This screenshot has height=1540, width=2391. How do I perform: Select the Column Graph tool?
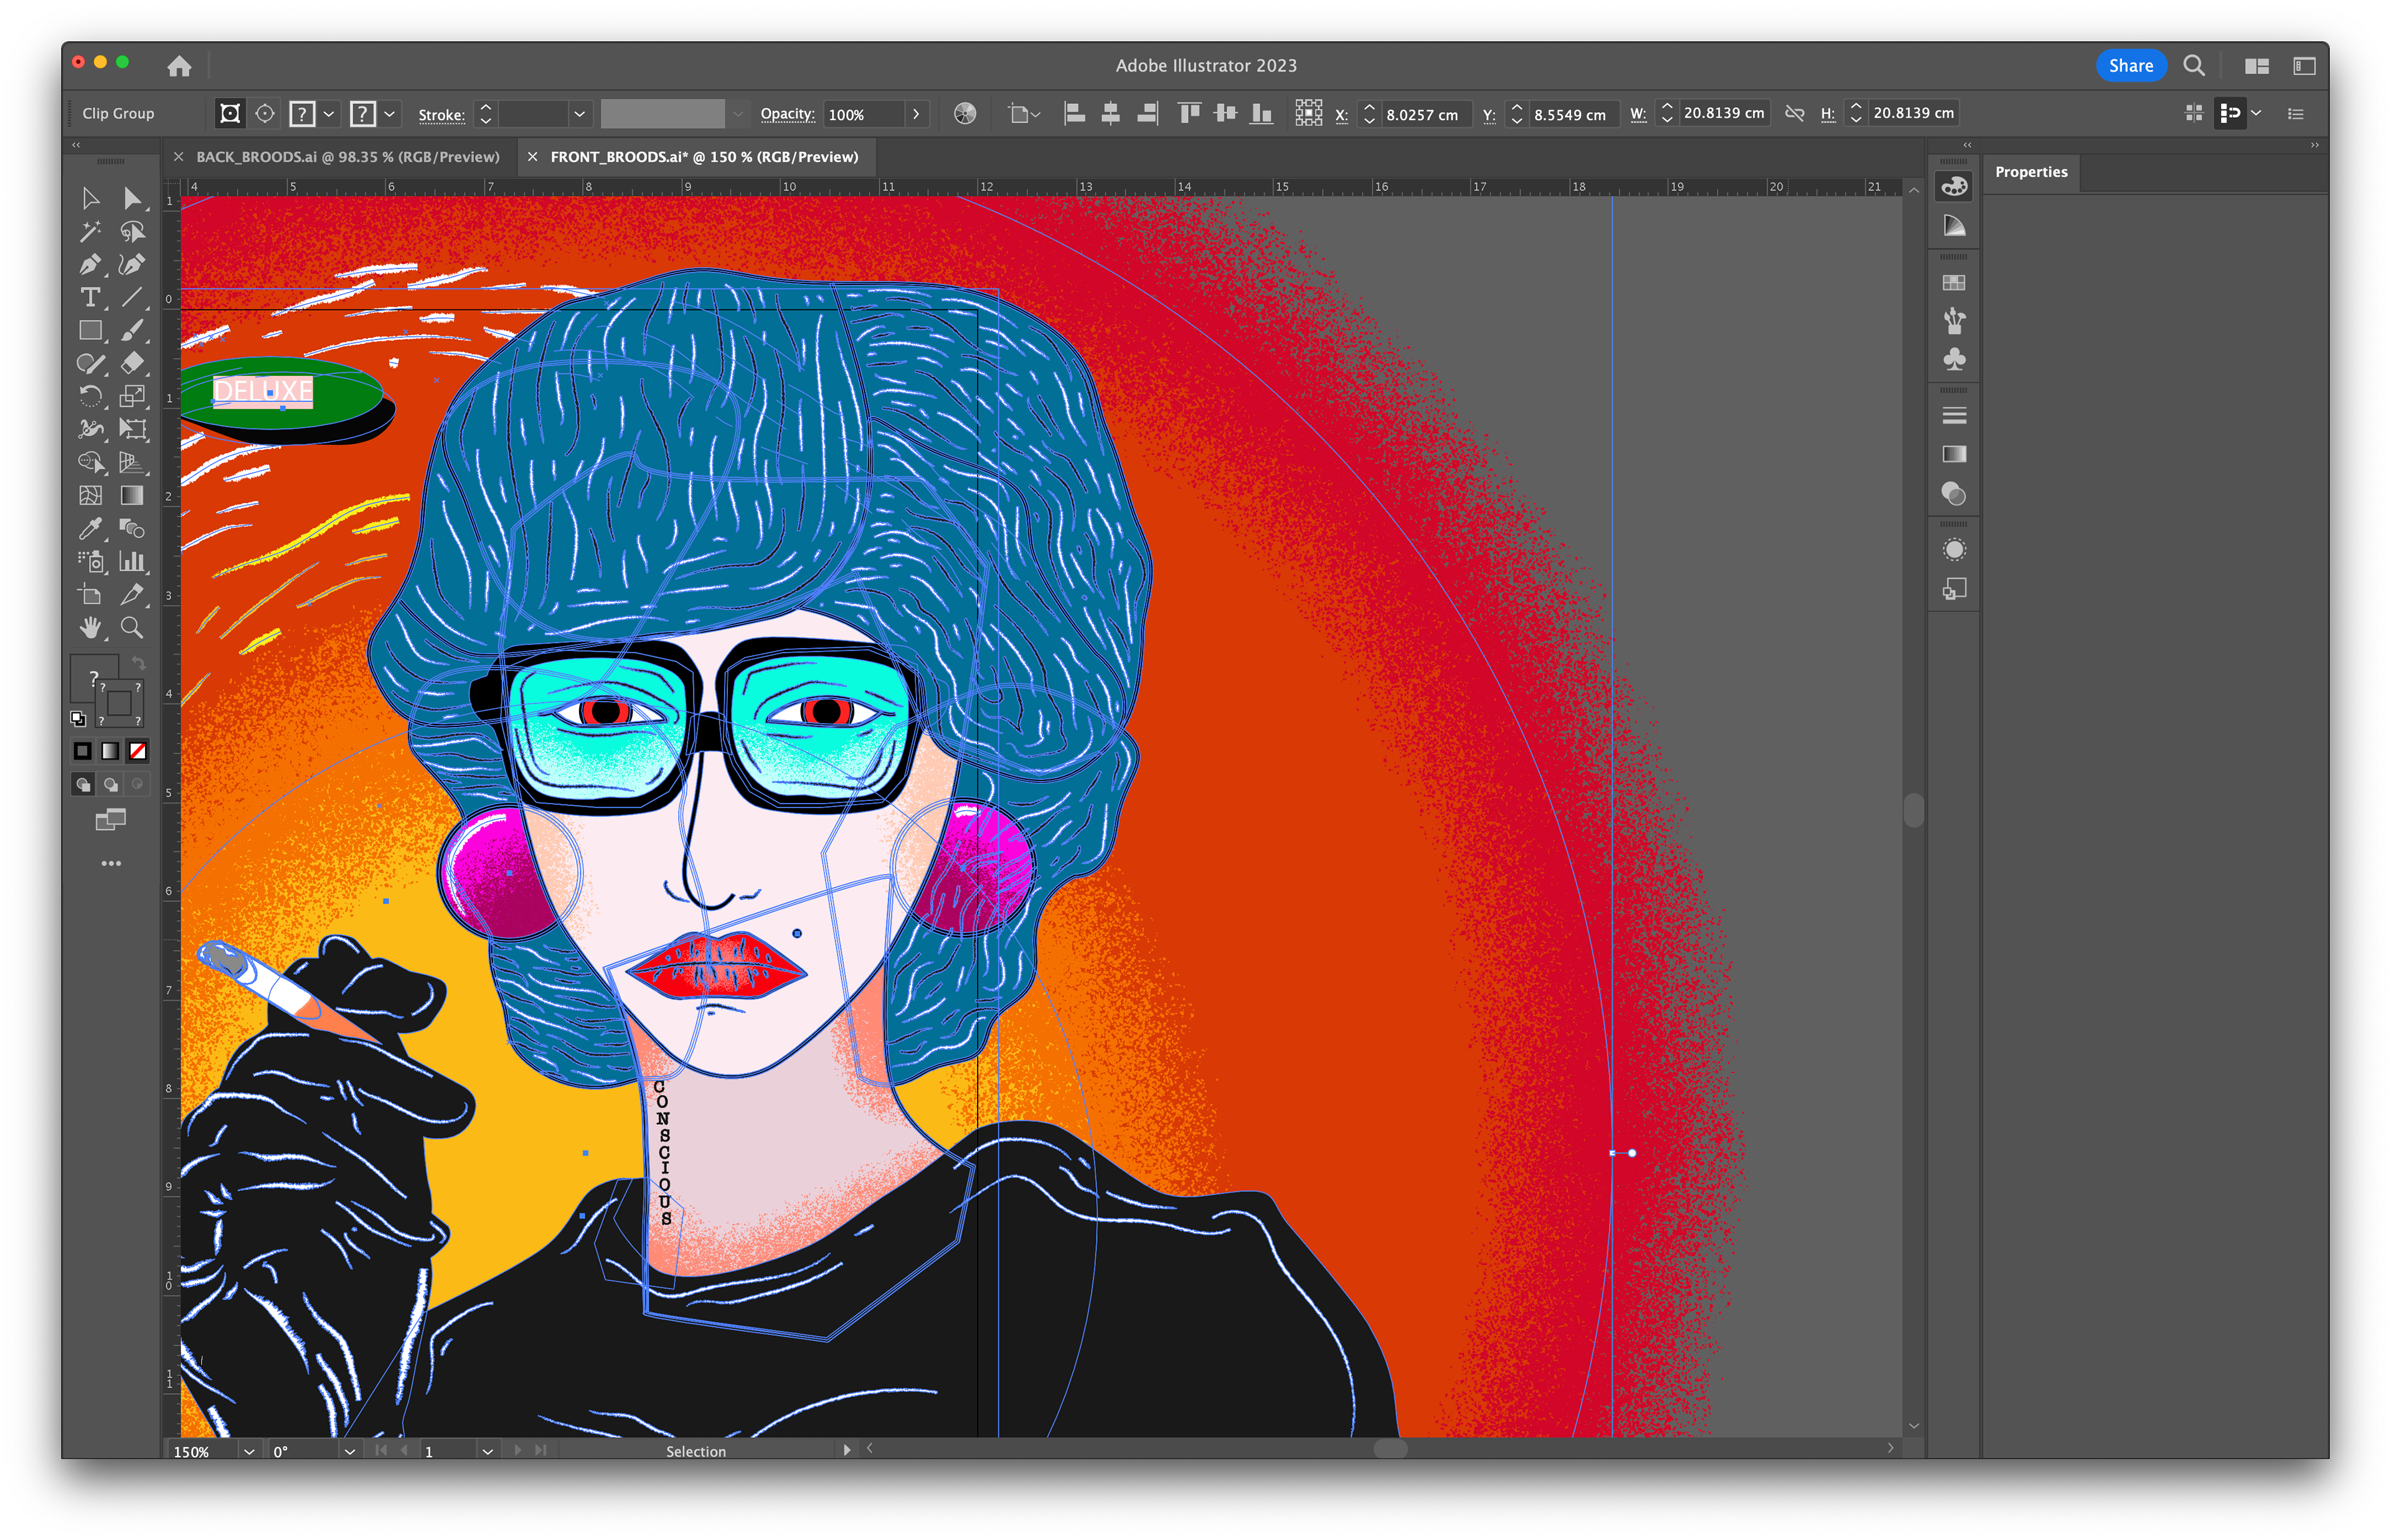[x=132, y=561]
